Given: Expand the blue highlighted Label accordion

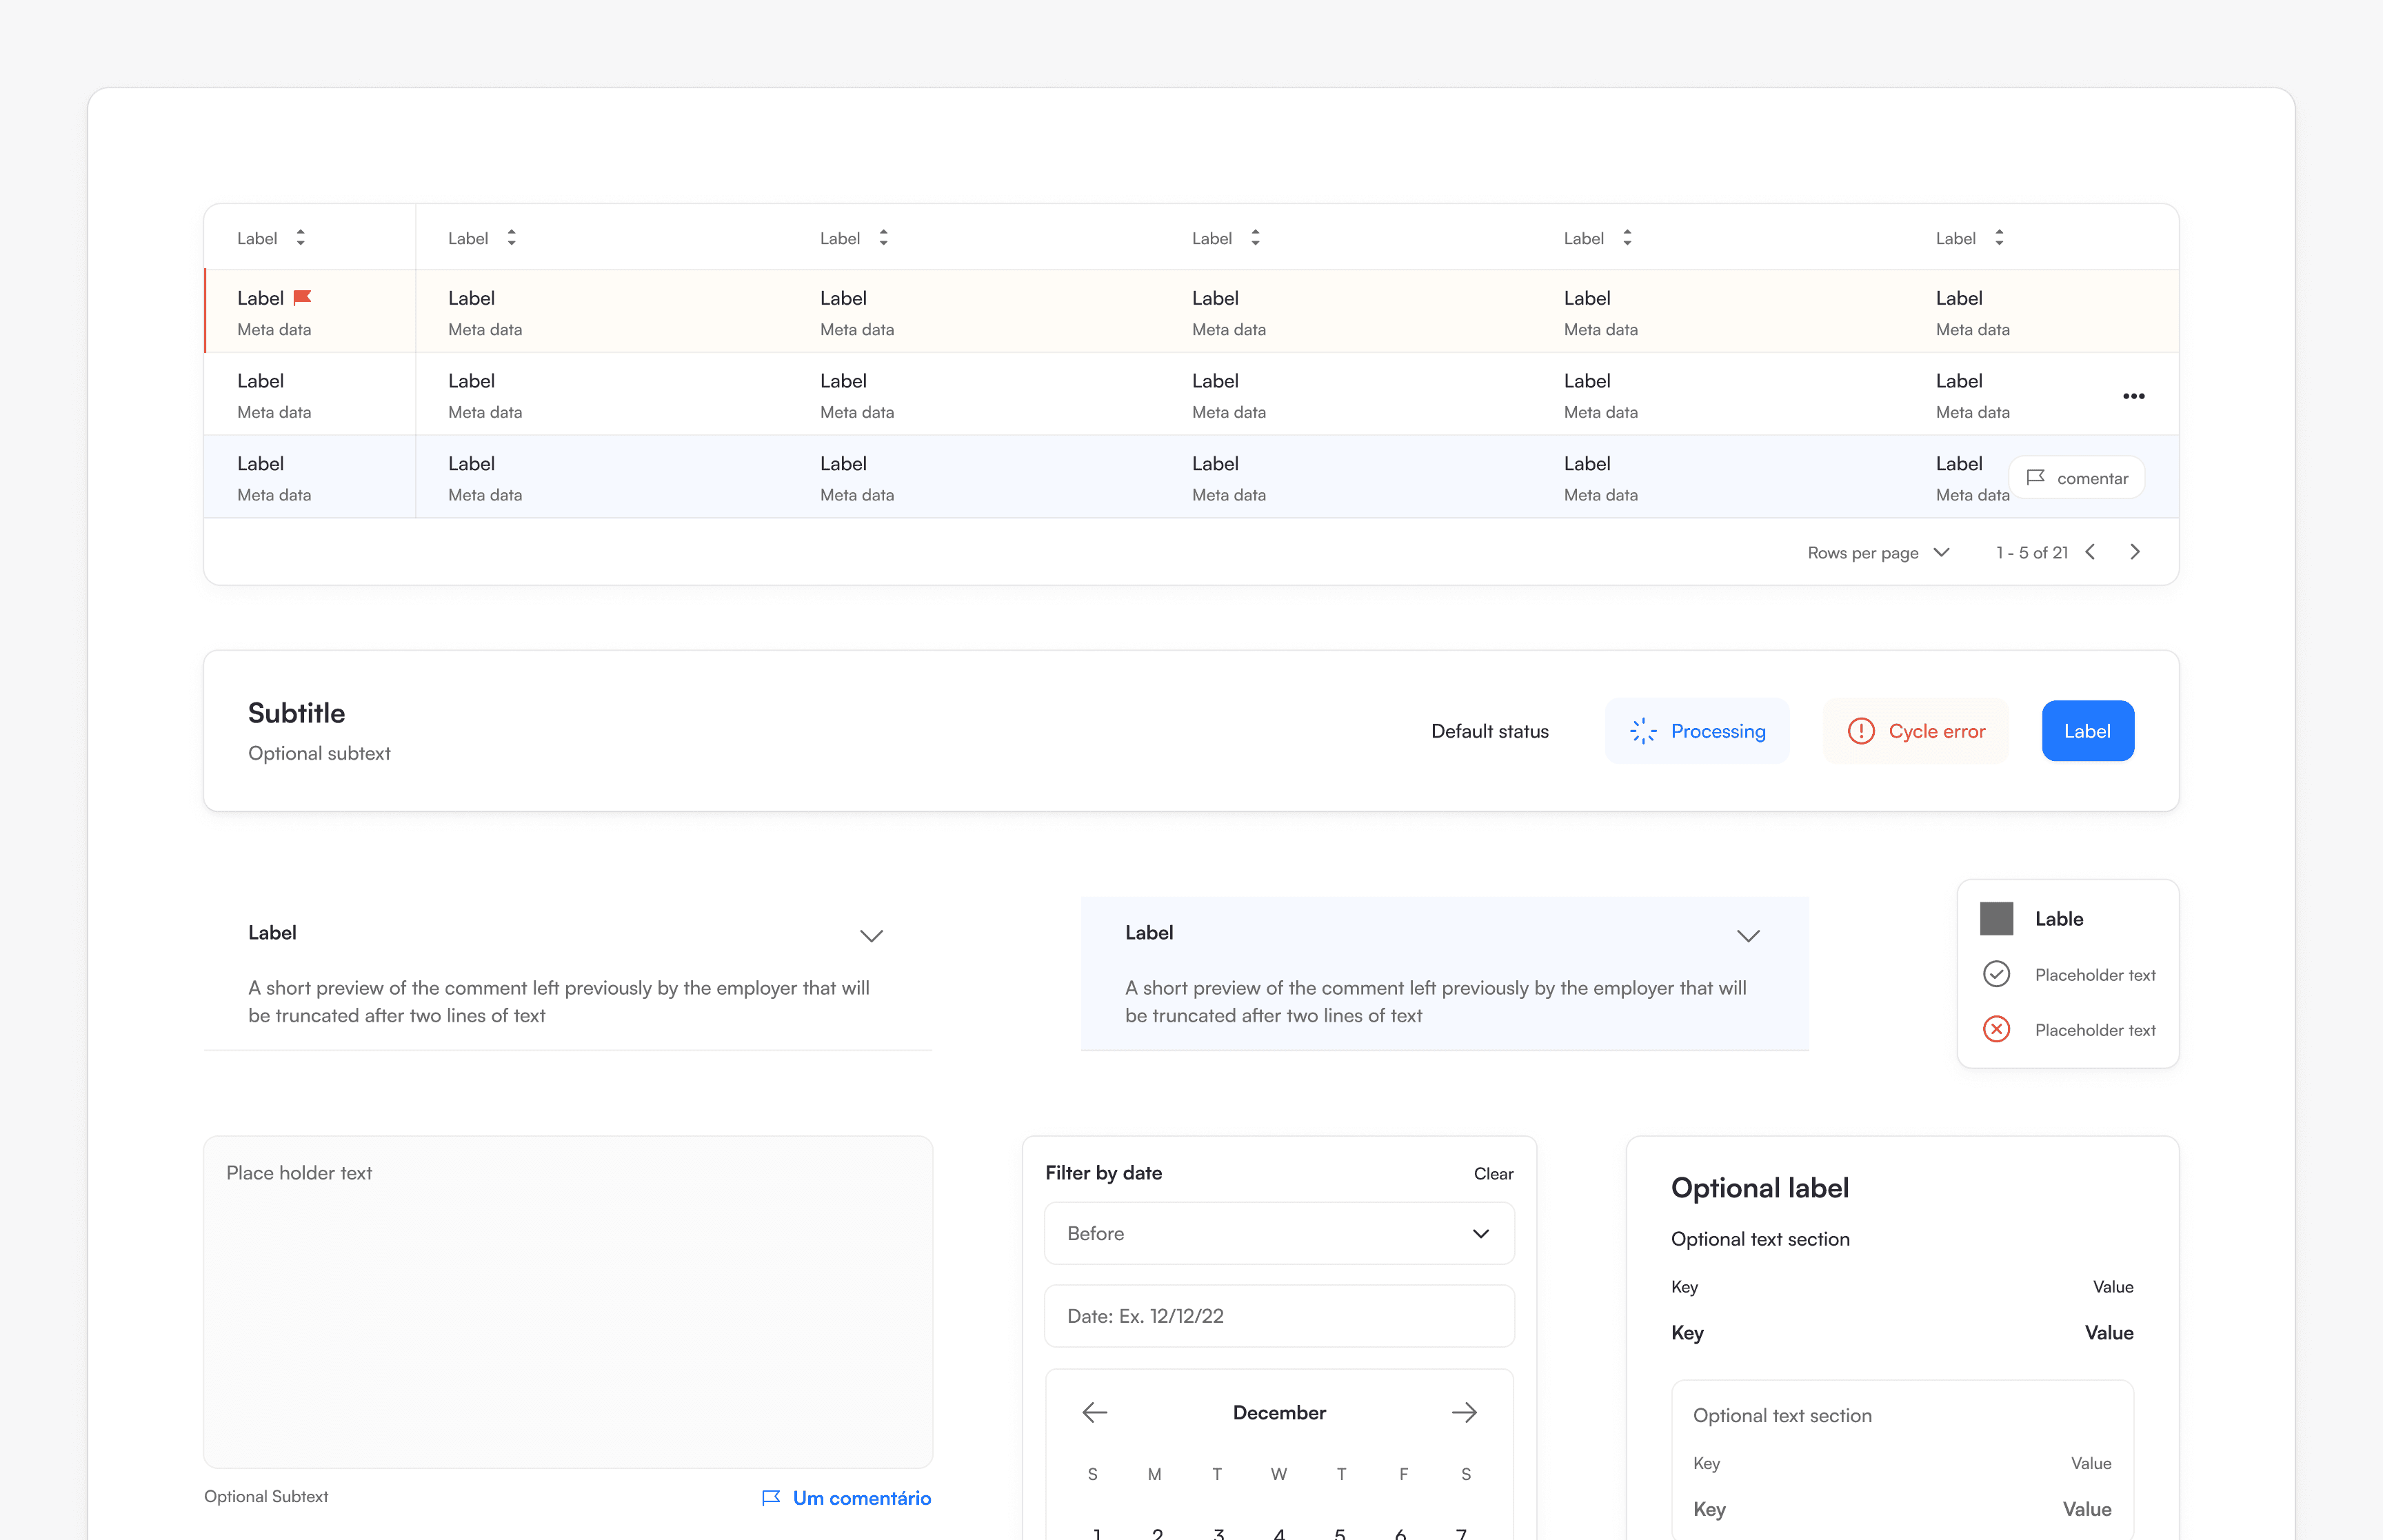Looking at the screenshot, I should point(1747,935).
